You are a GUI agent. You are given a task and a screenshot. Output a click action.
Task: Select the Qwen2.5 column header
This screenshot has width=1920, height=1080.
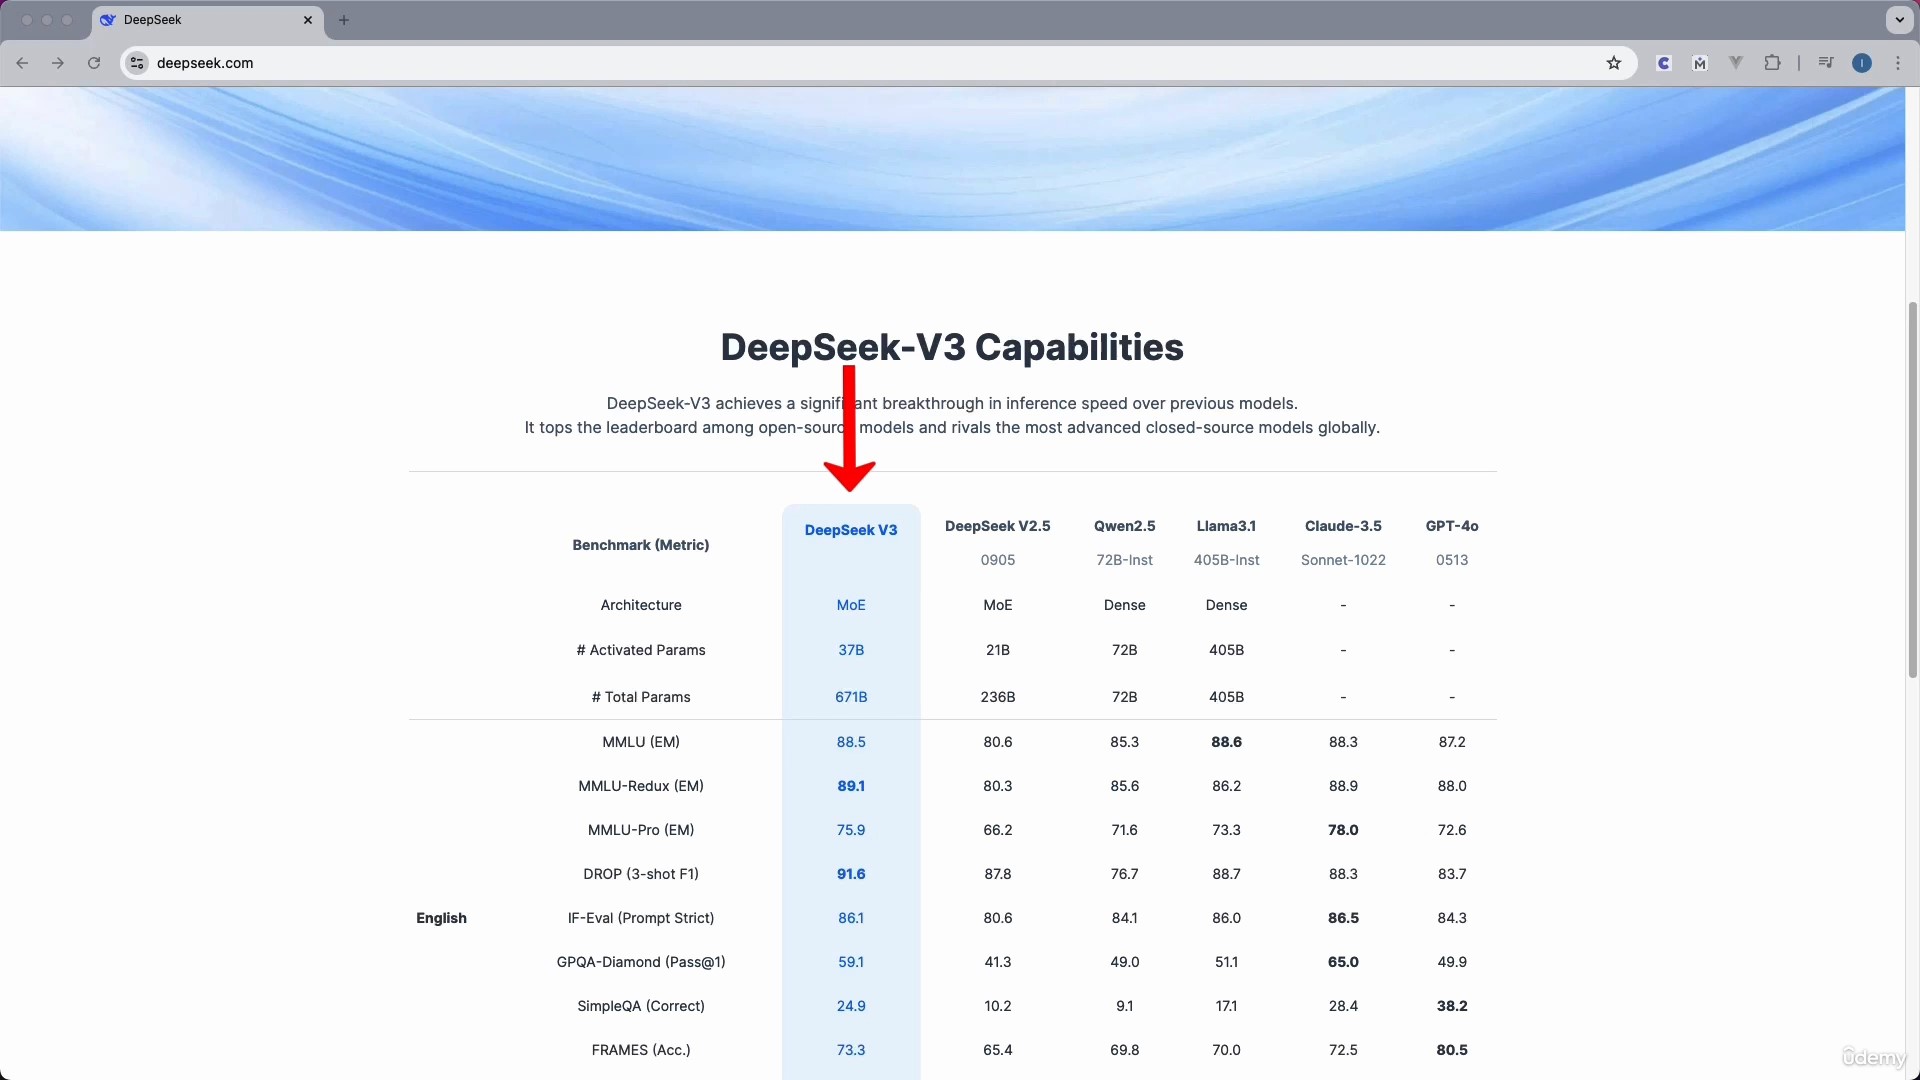[x=1125, y=526]
